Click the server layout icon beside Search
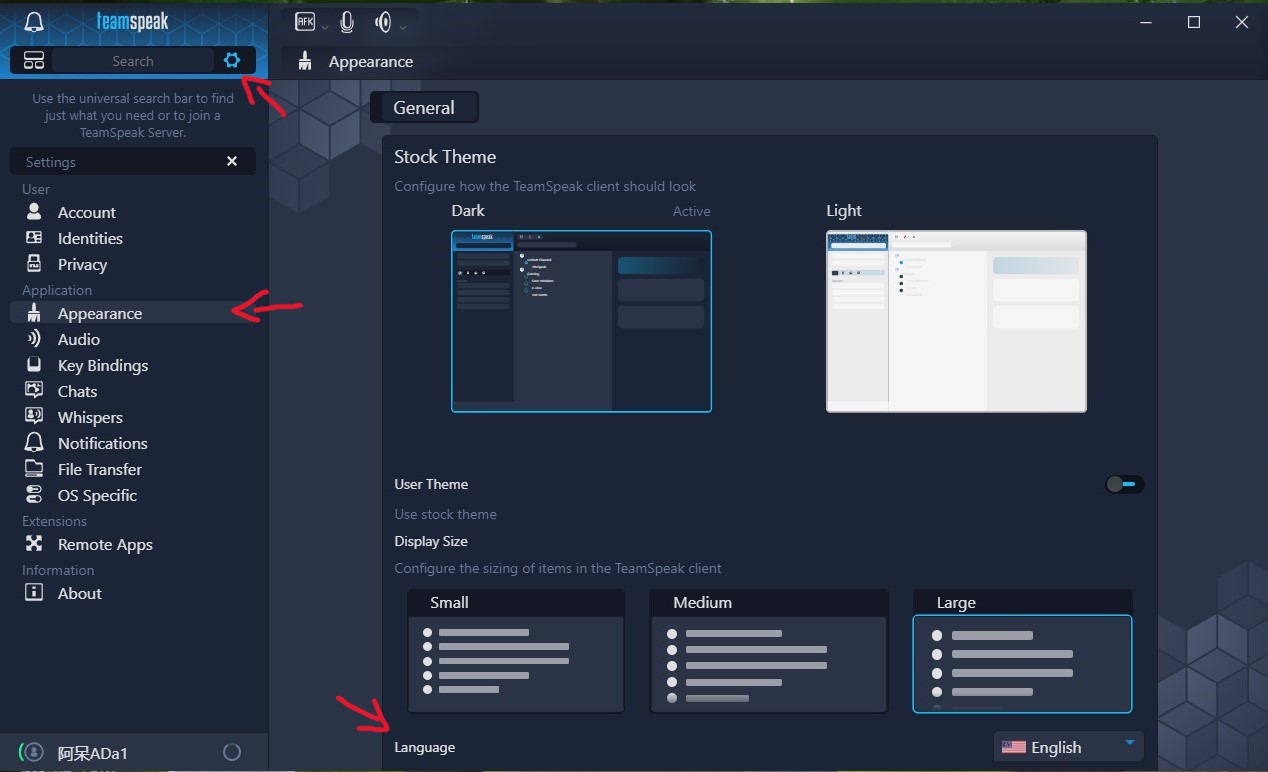The height and width of the screenshot is (772, 1268). [x=34, y=61]
